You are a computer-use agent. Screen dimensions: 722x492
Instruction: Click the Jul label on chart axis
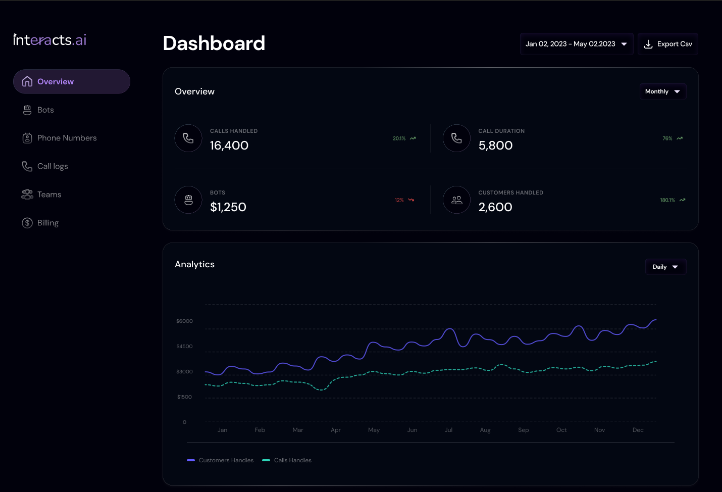pyautogui.click(x=448, y=430)
